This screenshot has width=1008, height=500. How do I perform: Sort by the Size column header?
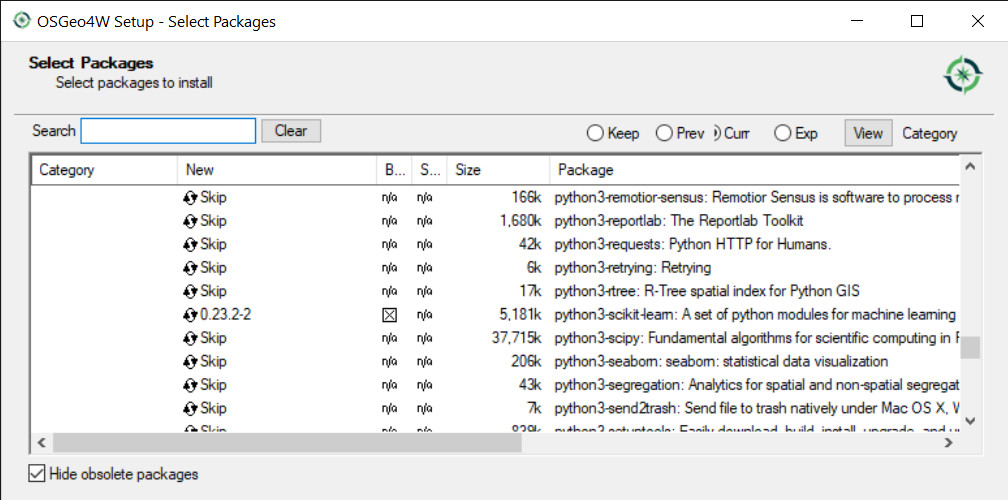pos(498,170)
